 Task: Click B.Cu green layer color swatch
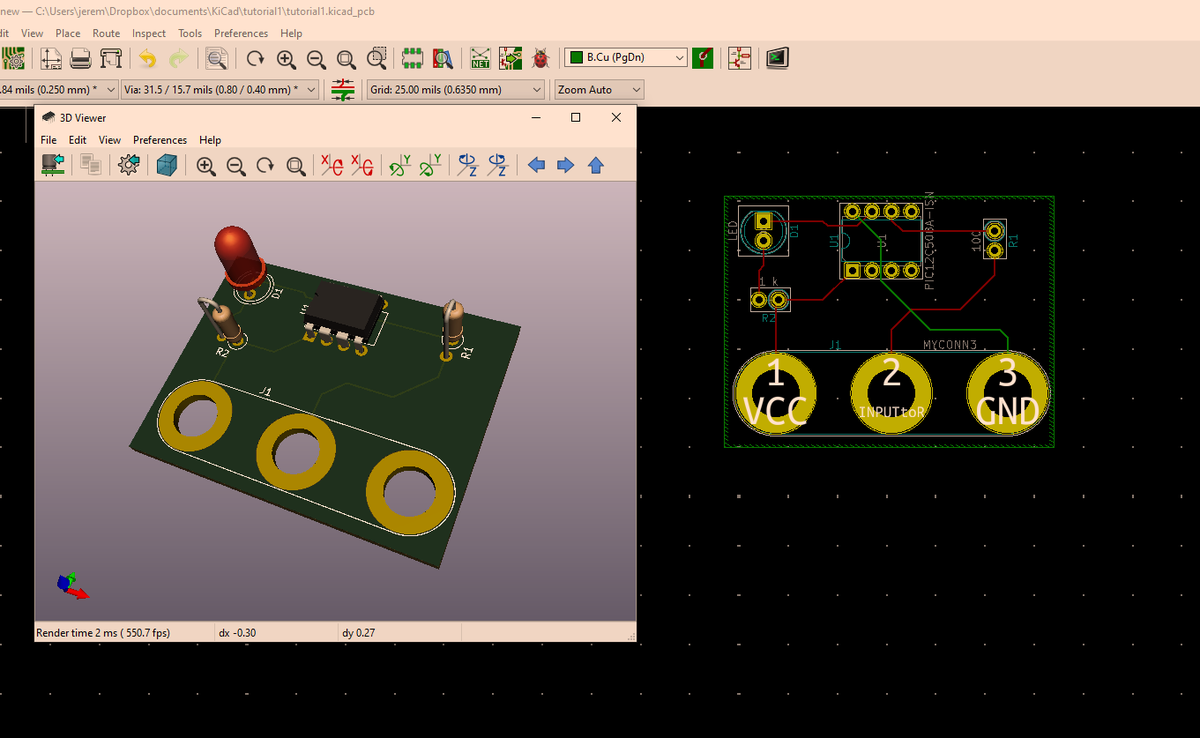point(576,58)
